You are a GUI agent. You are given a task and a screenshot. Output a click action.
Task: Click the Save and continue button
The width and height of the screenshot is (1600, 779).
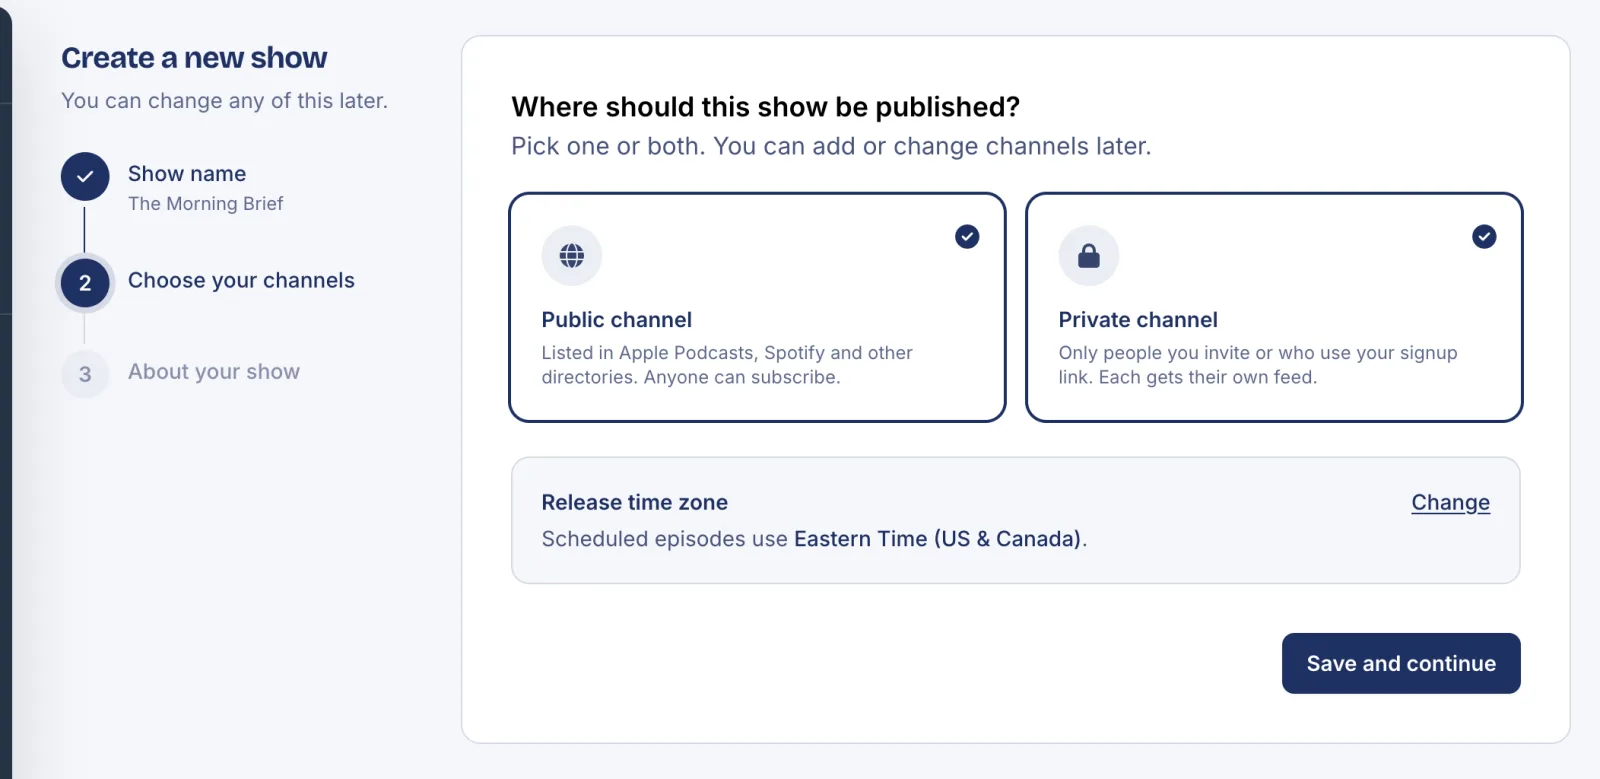(1401, 663)
